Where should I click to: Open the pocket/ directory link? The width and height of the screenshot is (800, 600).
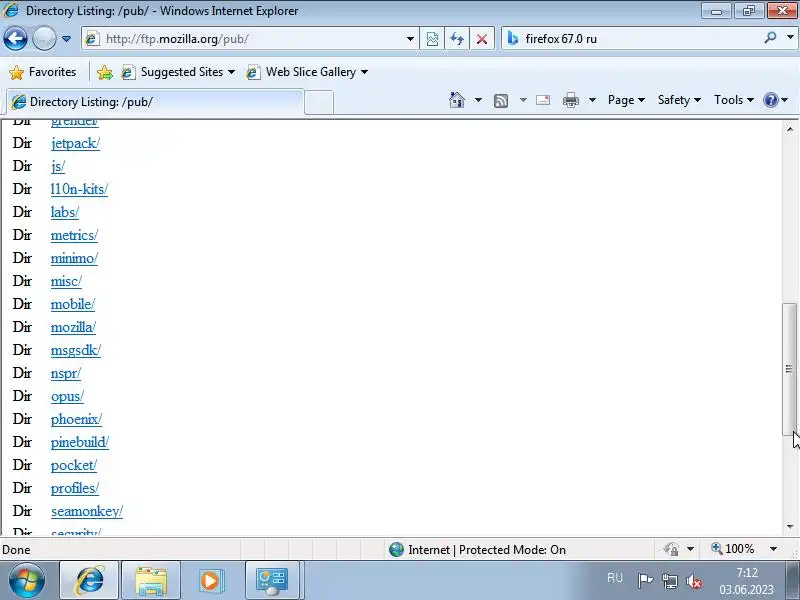tap(74, 465)
